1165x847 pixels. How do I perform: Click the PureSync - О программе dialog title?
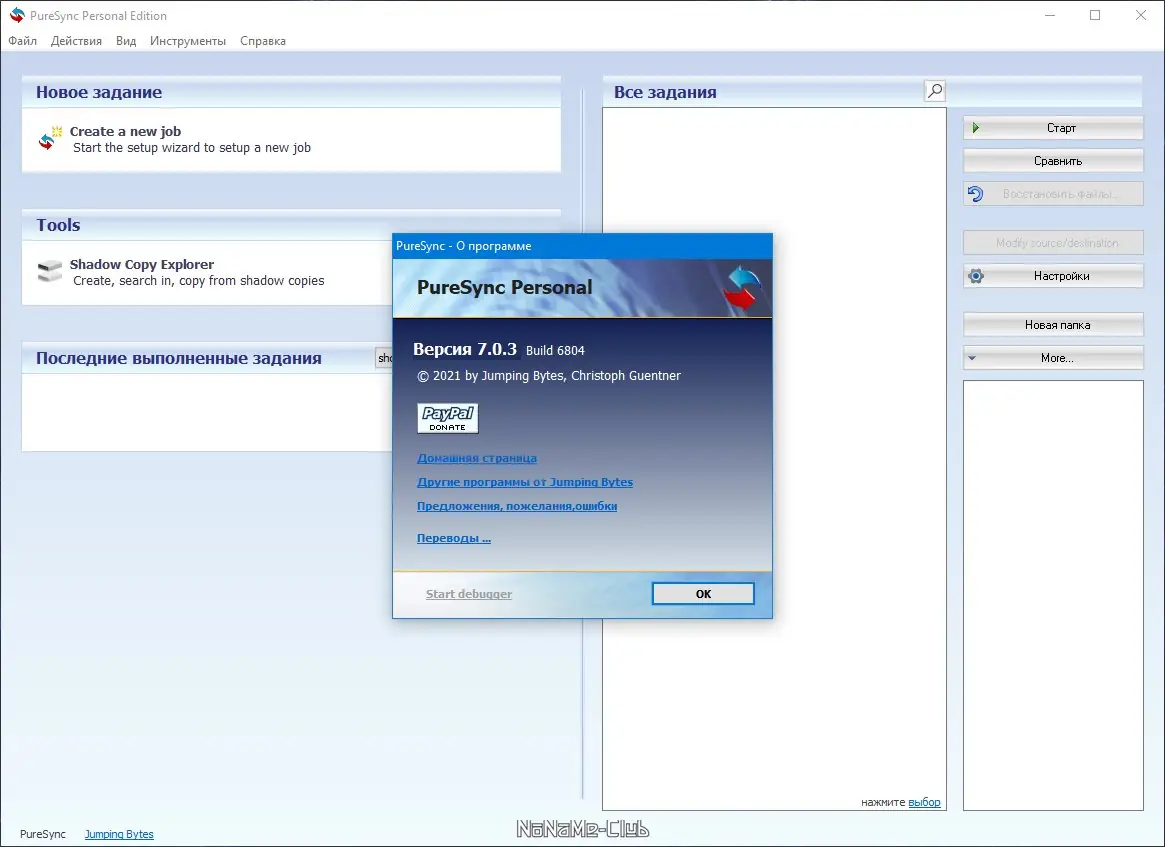click(x=464, y=246)
